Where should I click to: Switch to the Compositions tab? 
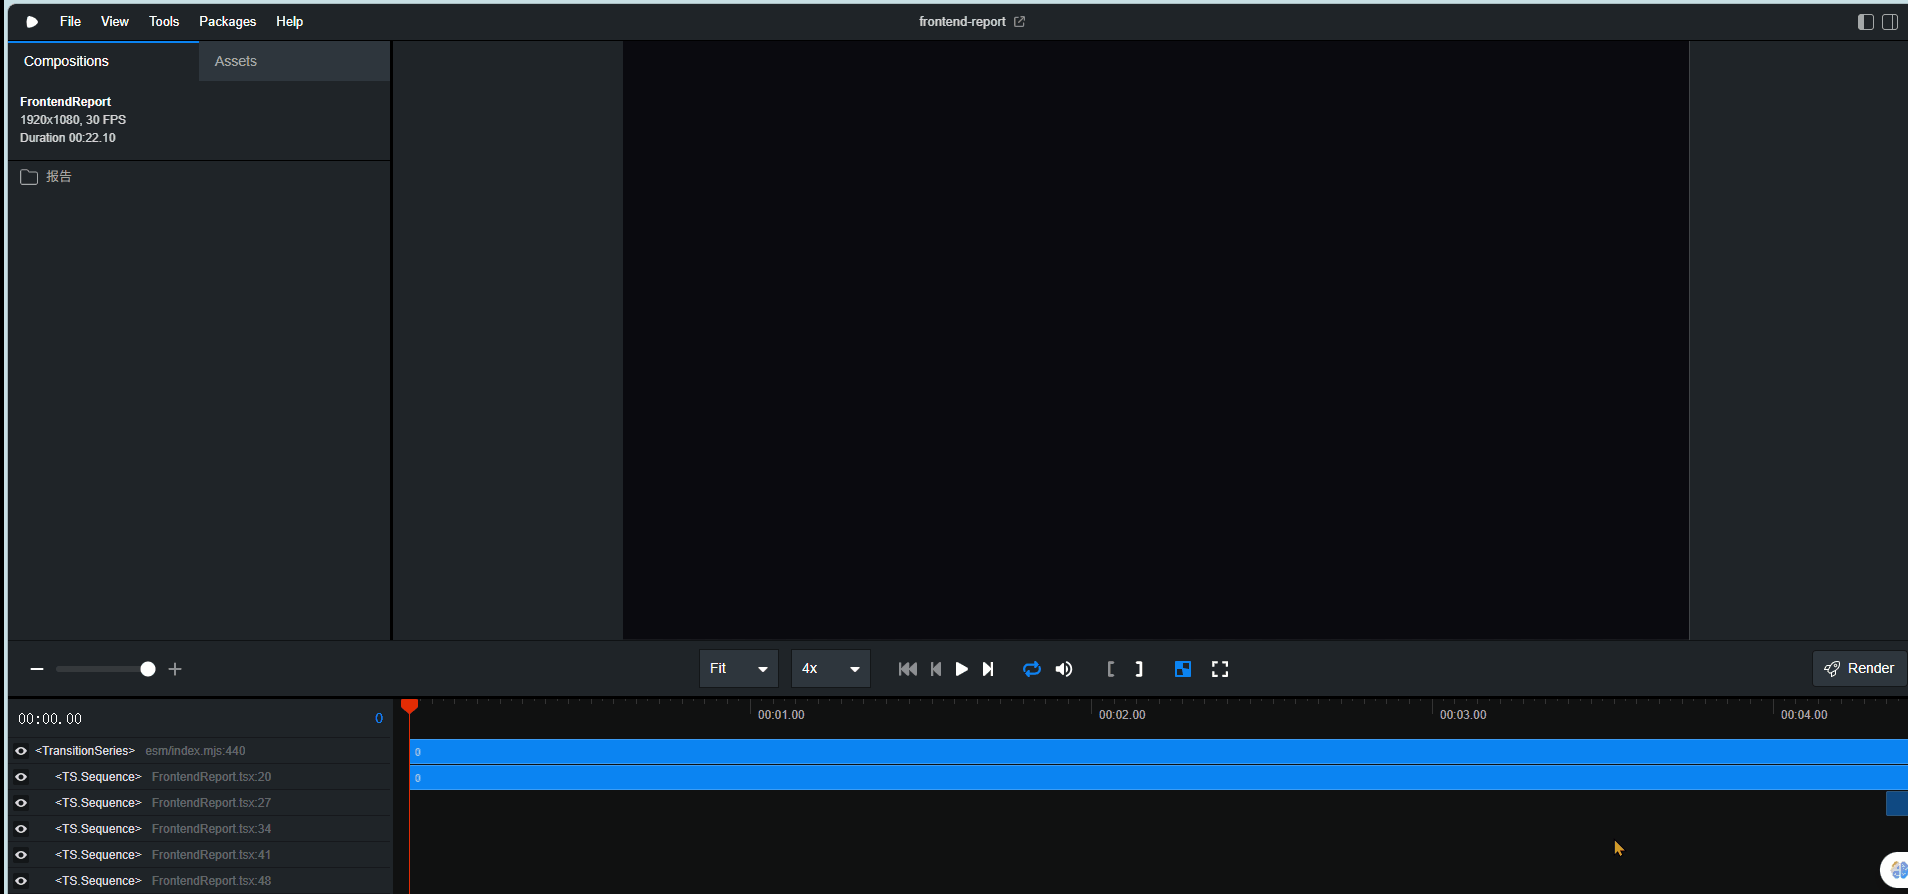click(x=103, y=61)
